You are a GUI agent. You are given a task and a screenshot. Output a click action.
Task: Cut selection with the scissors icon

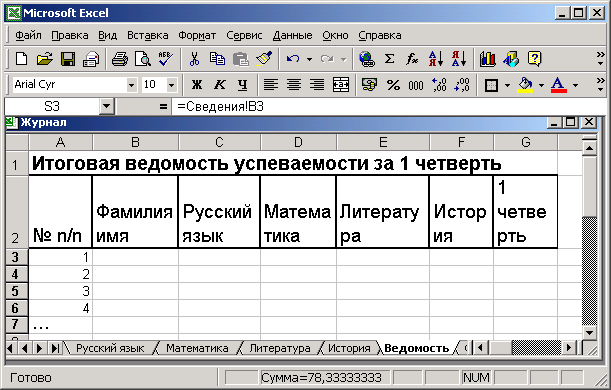click(194, 59)
